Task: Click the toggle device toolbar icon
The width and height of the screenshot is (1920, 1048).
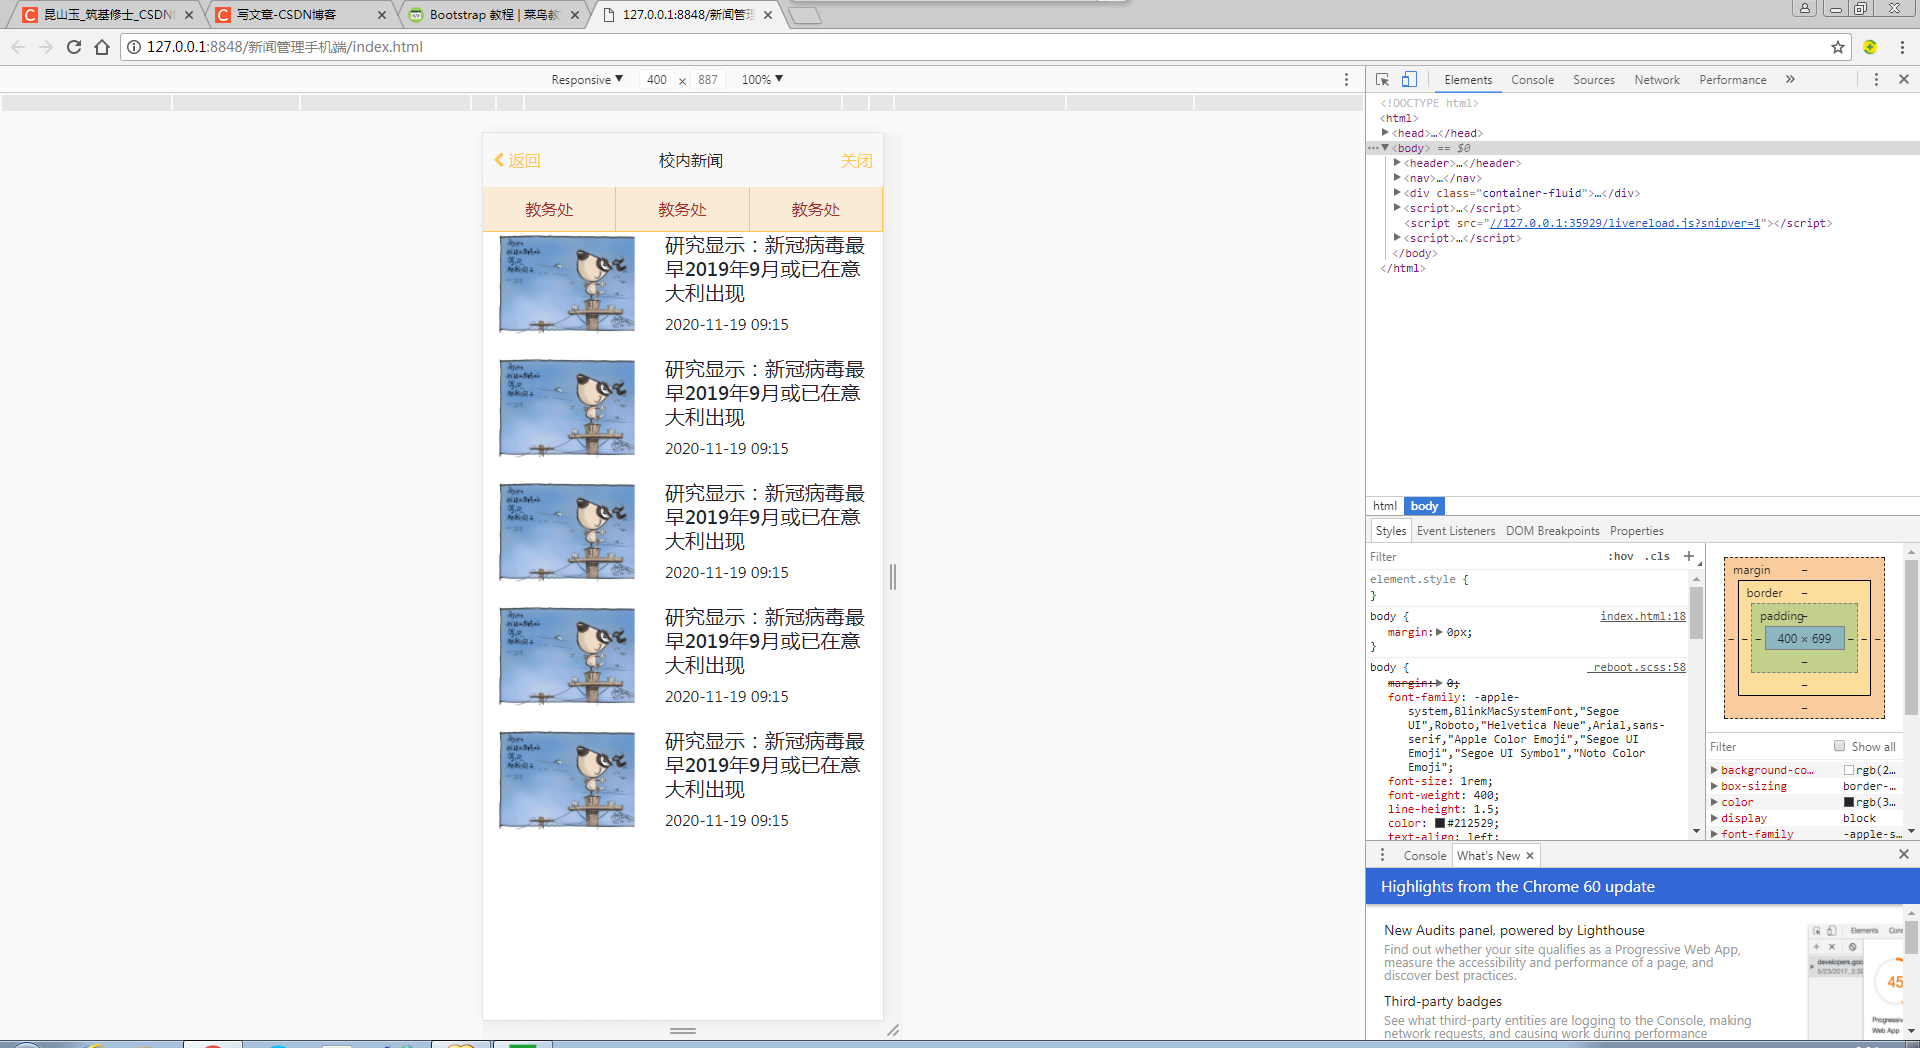Action: [x=1410, y=79]
